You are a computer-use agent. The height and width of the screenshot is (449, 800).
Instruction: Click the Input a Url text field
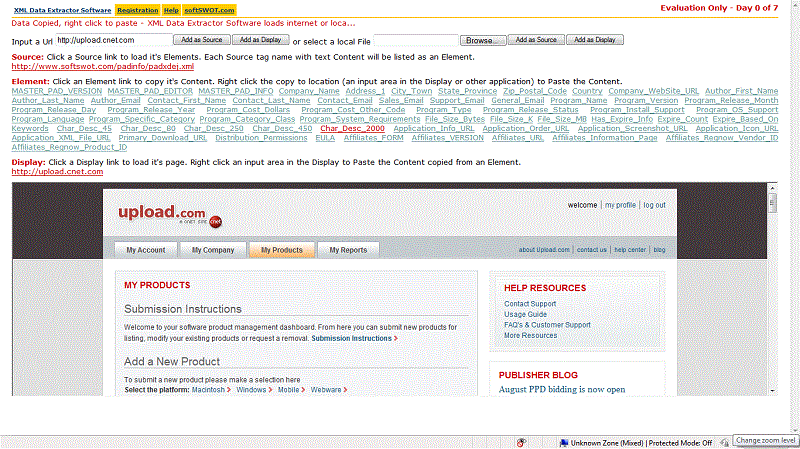(114, 40)
